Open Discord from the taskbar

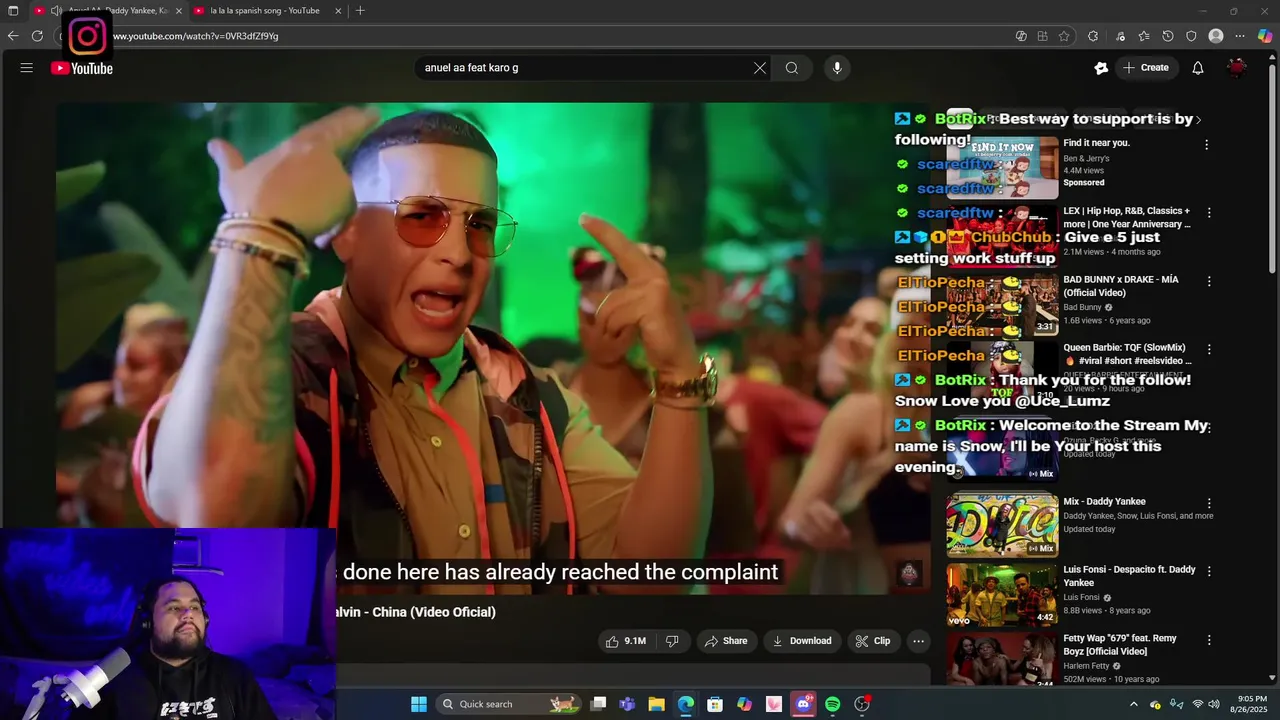click(803, 704)
